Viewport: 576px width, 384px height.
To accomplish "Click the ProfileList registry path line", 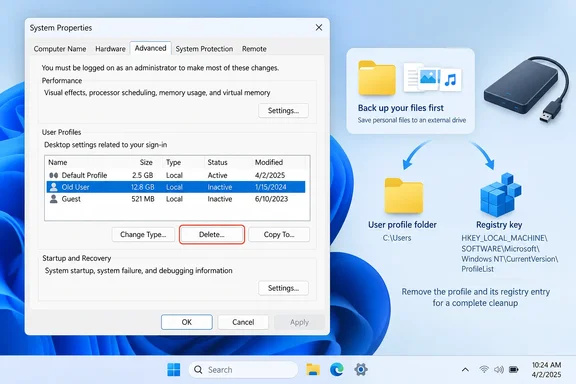I will click(x=478, y=269).
